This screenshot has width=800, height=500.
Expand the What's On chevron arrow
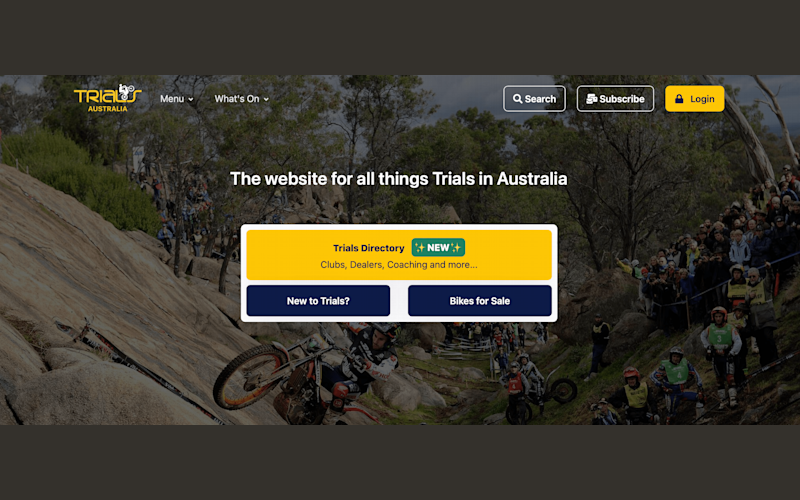[266, 99]
